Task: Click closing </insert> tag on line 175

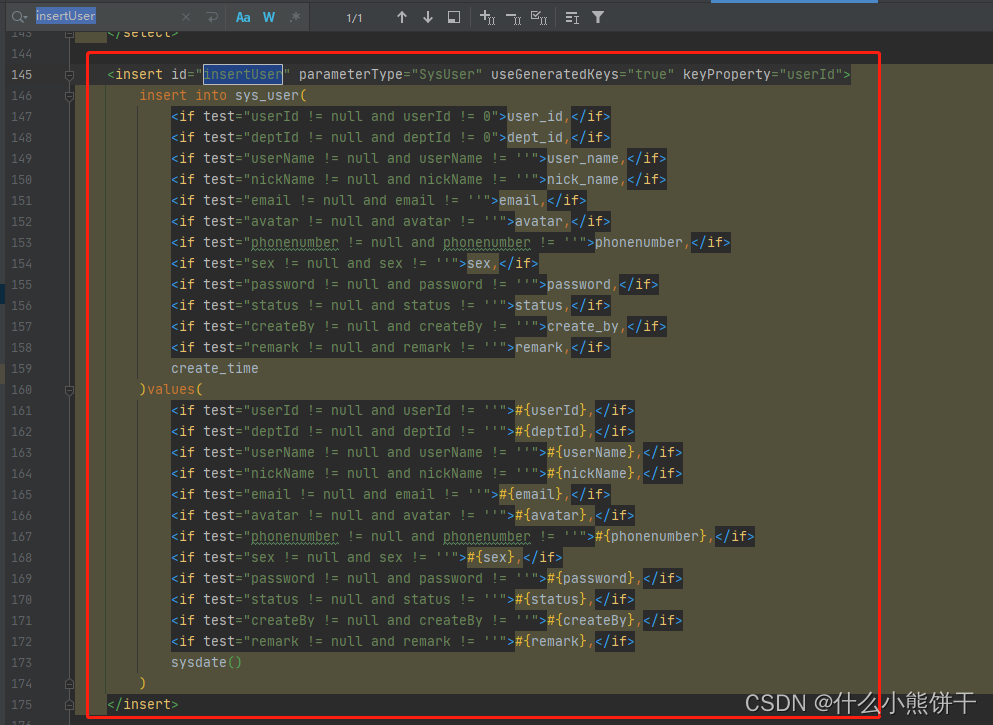Action: 143,704
